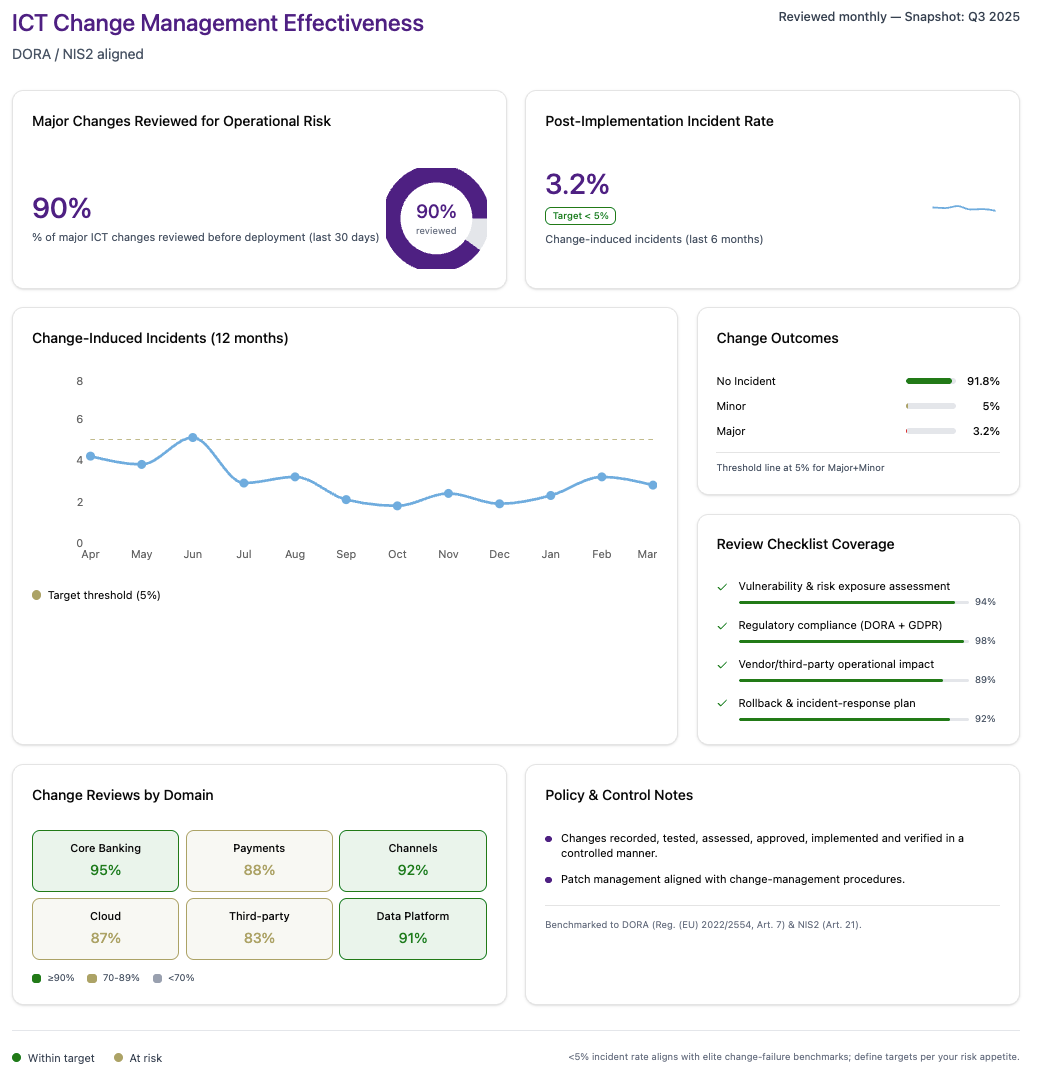
Task: Click the Change-induced incidents (last 6 months) caption
Action: pos(654,239)
